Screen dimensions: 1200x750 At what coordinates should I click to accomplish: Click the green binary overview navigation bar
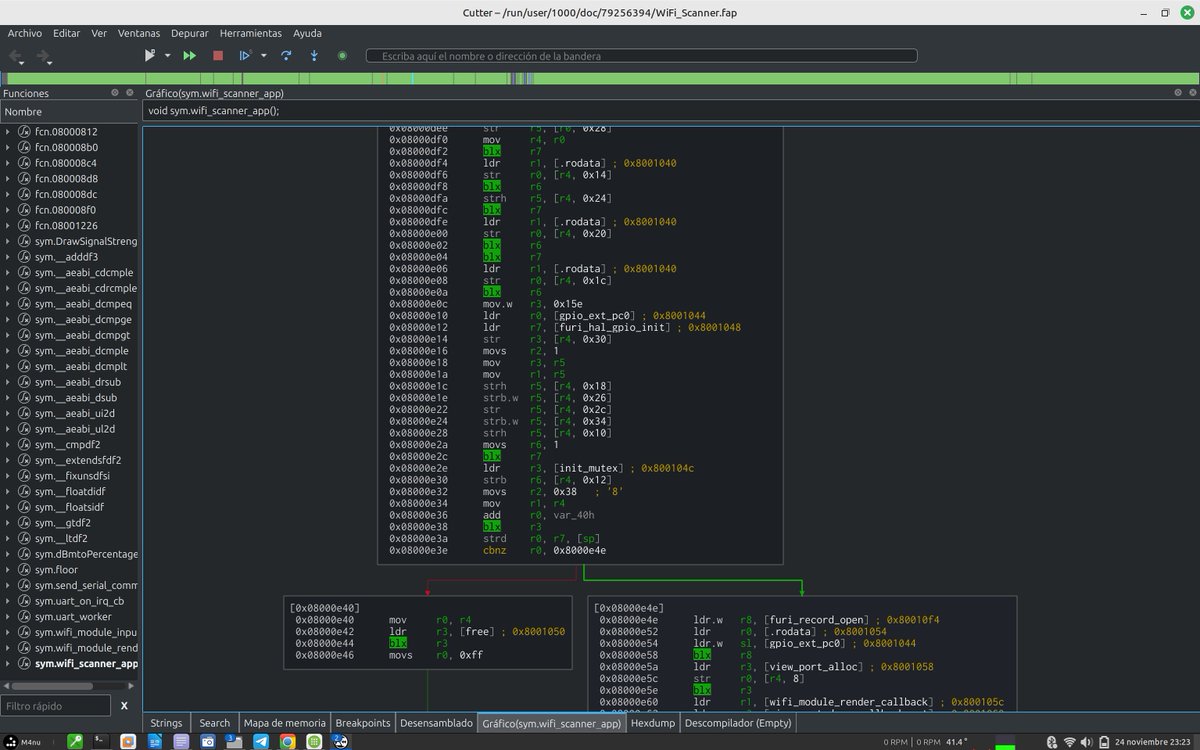tap(600, 78)
